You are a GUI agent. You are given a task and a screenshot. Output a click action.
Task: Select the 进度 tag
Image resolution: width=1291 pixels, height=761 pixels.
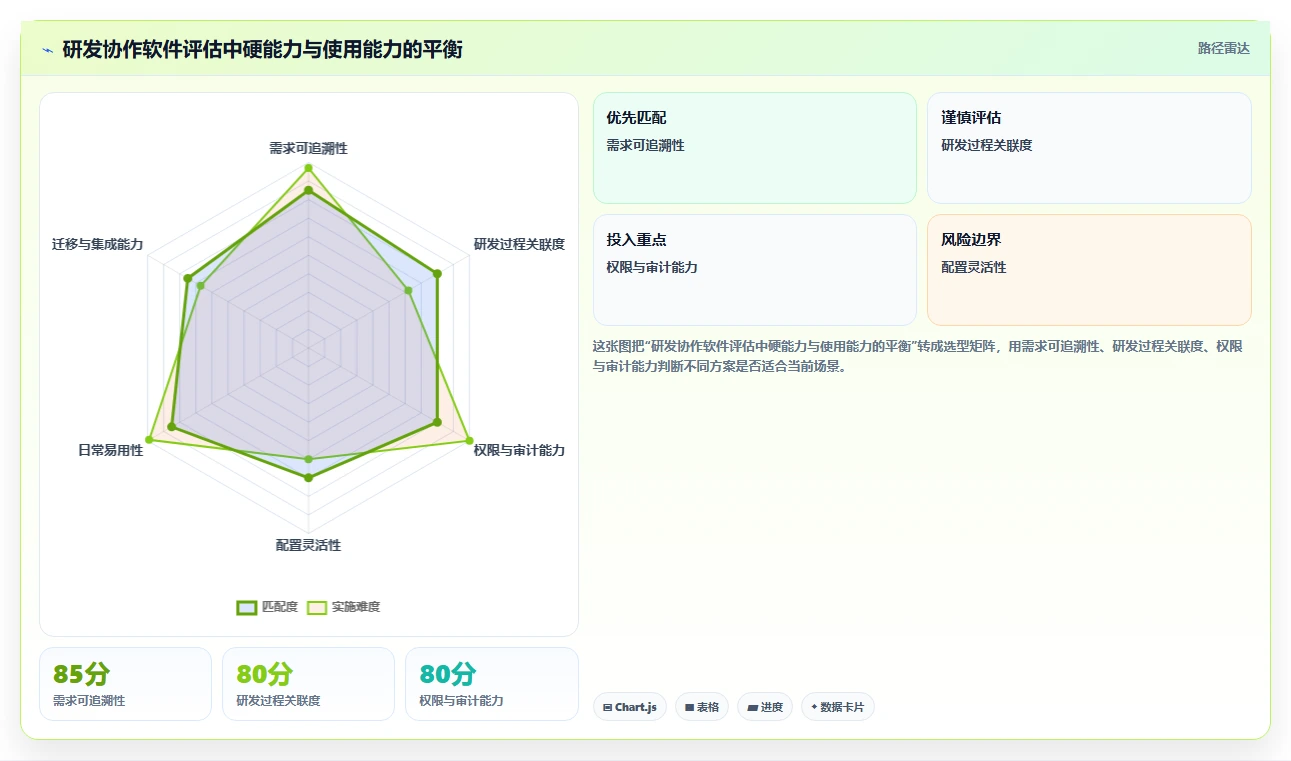point(765,707)
